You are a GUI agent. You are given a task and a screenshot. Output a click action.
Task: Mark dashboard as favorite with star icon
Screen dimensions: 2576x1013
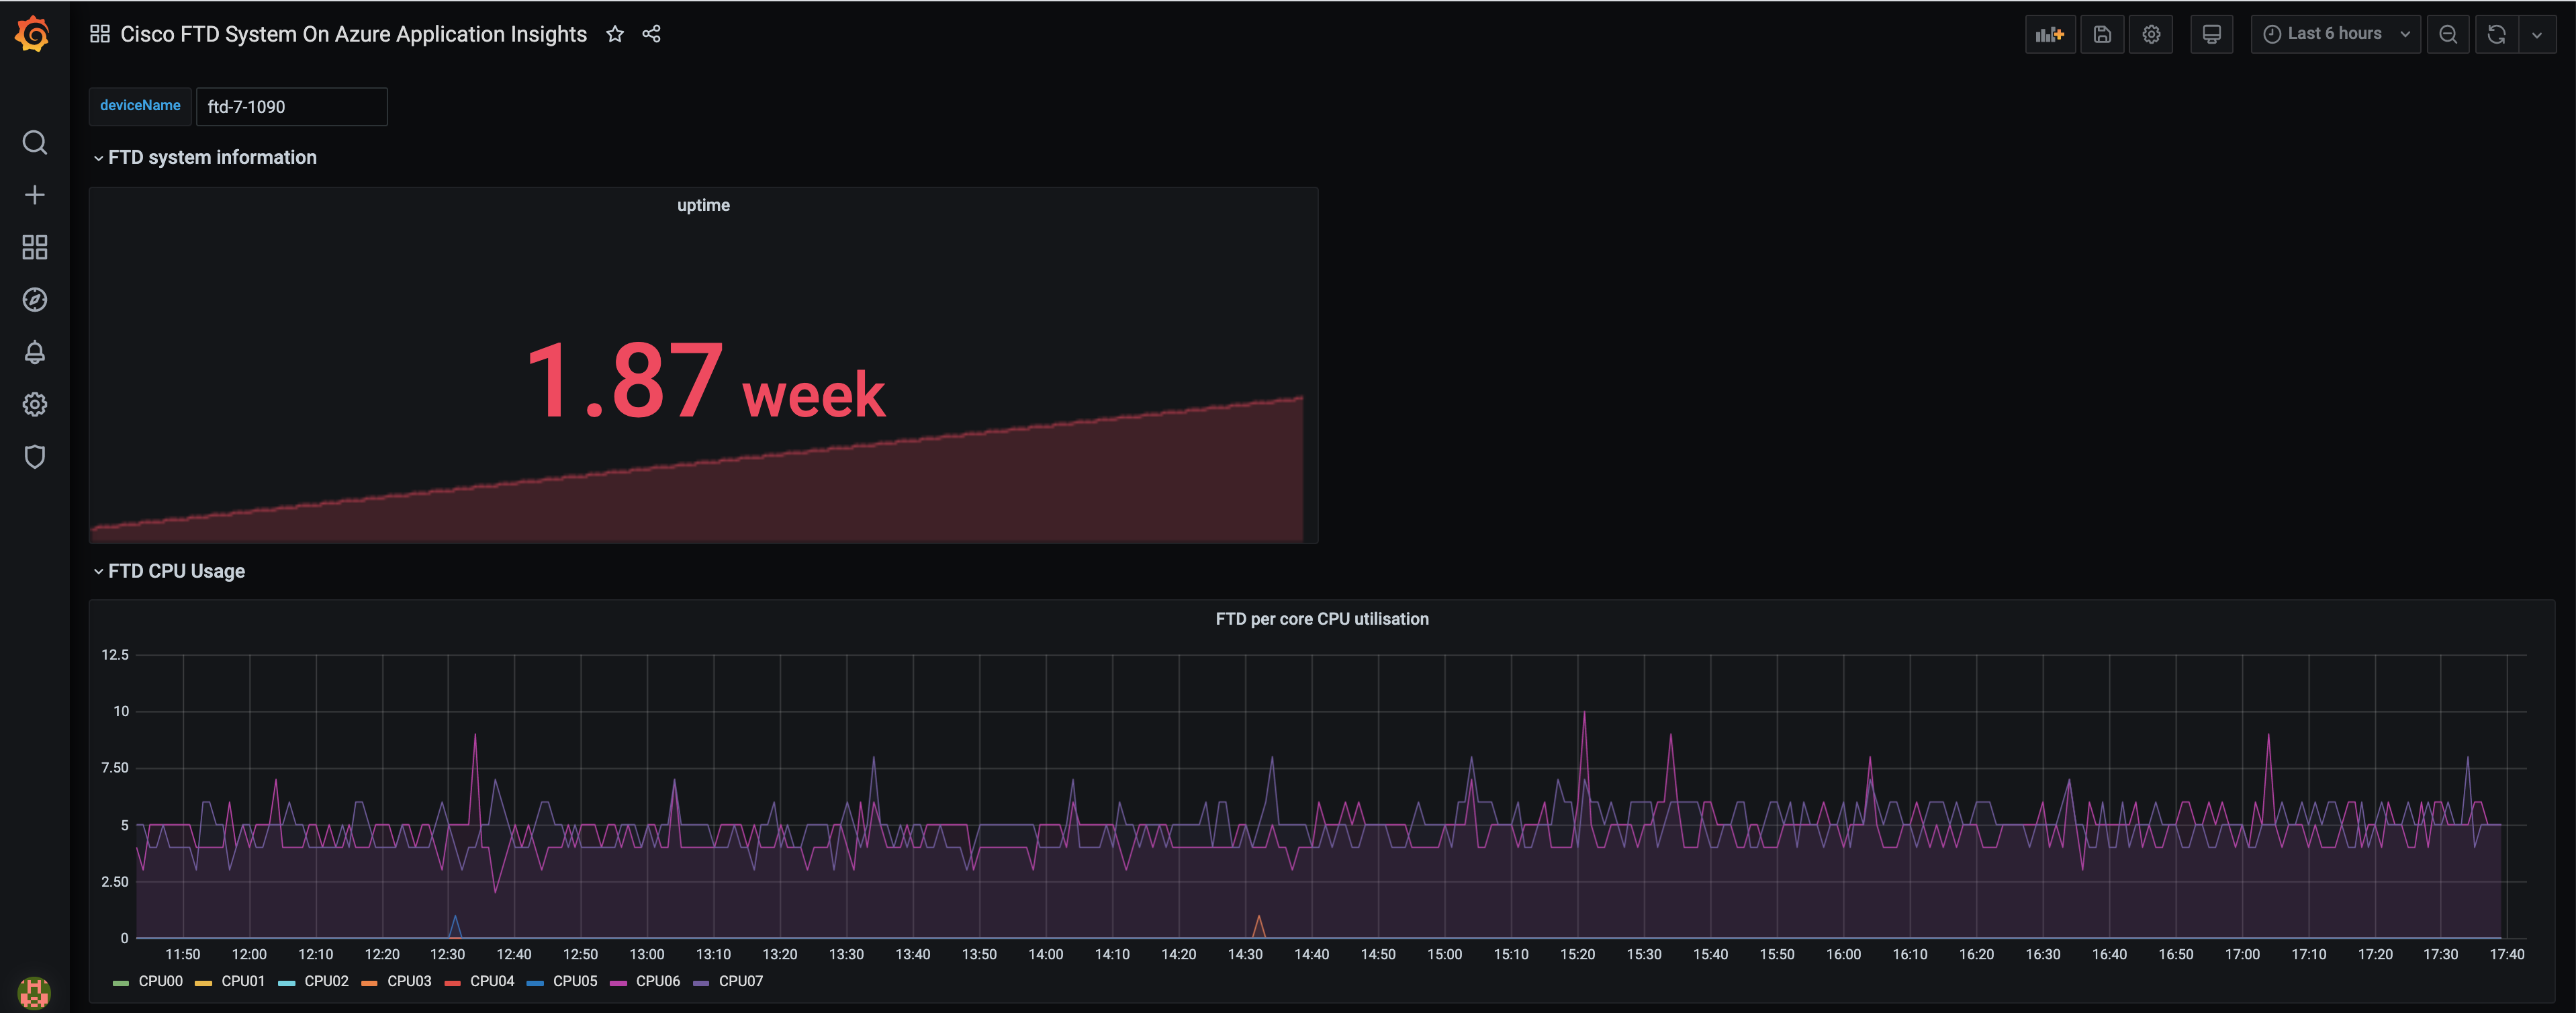pyautogui.click(x=615, y=34)
